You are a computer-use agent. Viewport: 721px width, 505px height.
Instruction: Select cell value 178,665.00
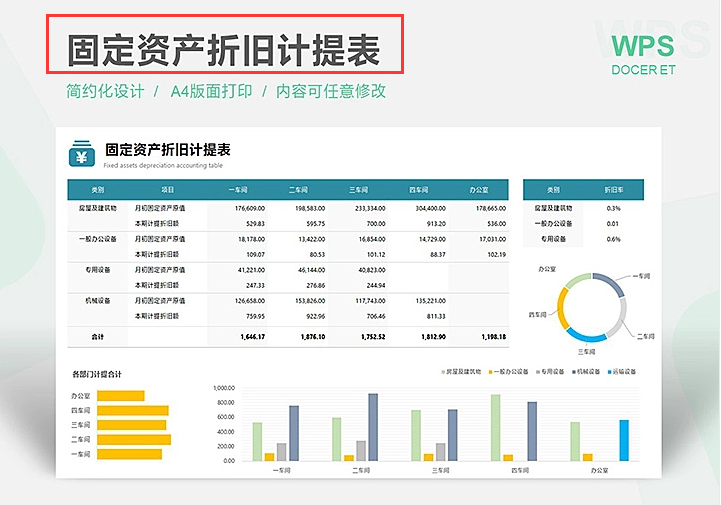(491, 208)
